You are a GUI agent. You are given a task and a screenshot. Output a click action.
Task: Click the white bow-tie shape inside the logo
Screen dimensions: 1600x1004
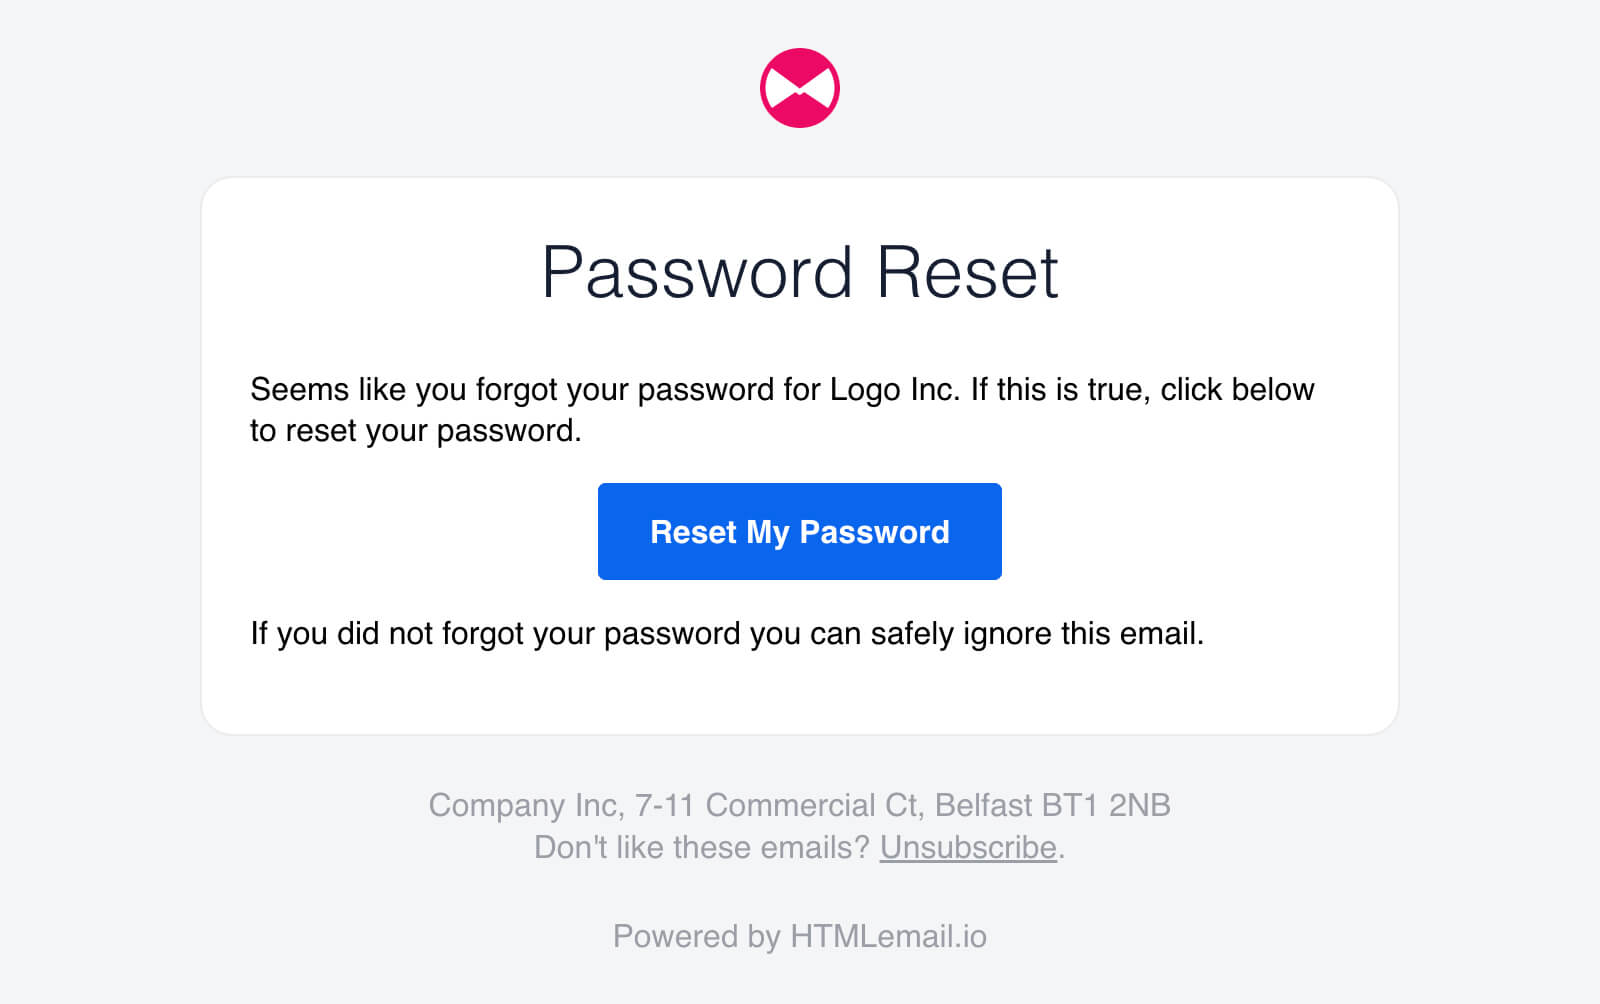pyautogui.click(x=800, y=89)
